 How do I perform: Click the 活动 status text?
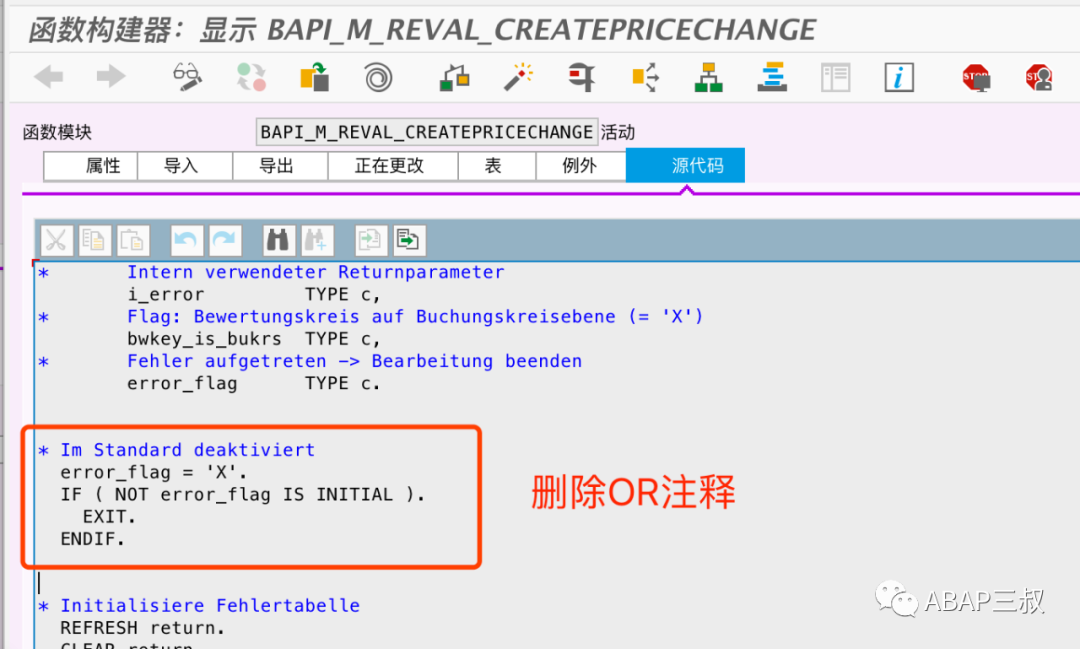tap(618, 132)
